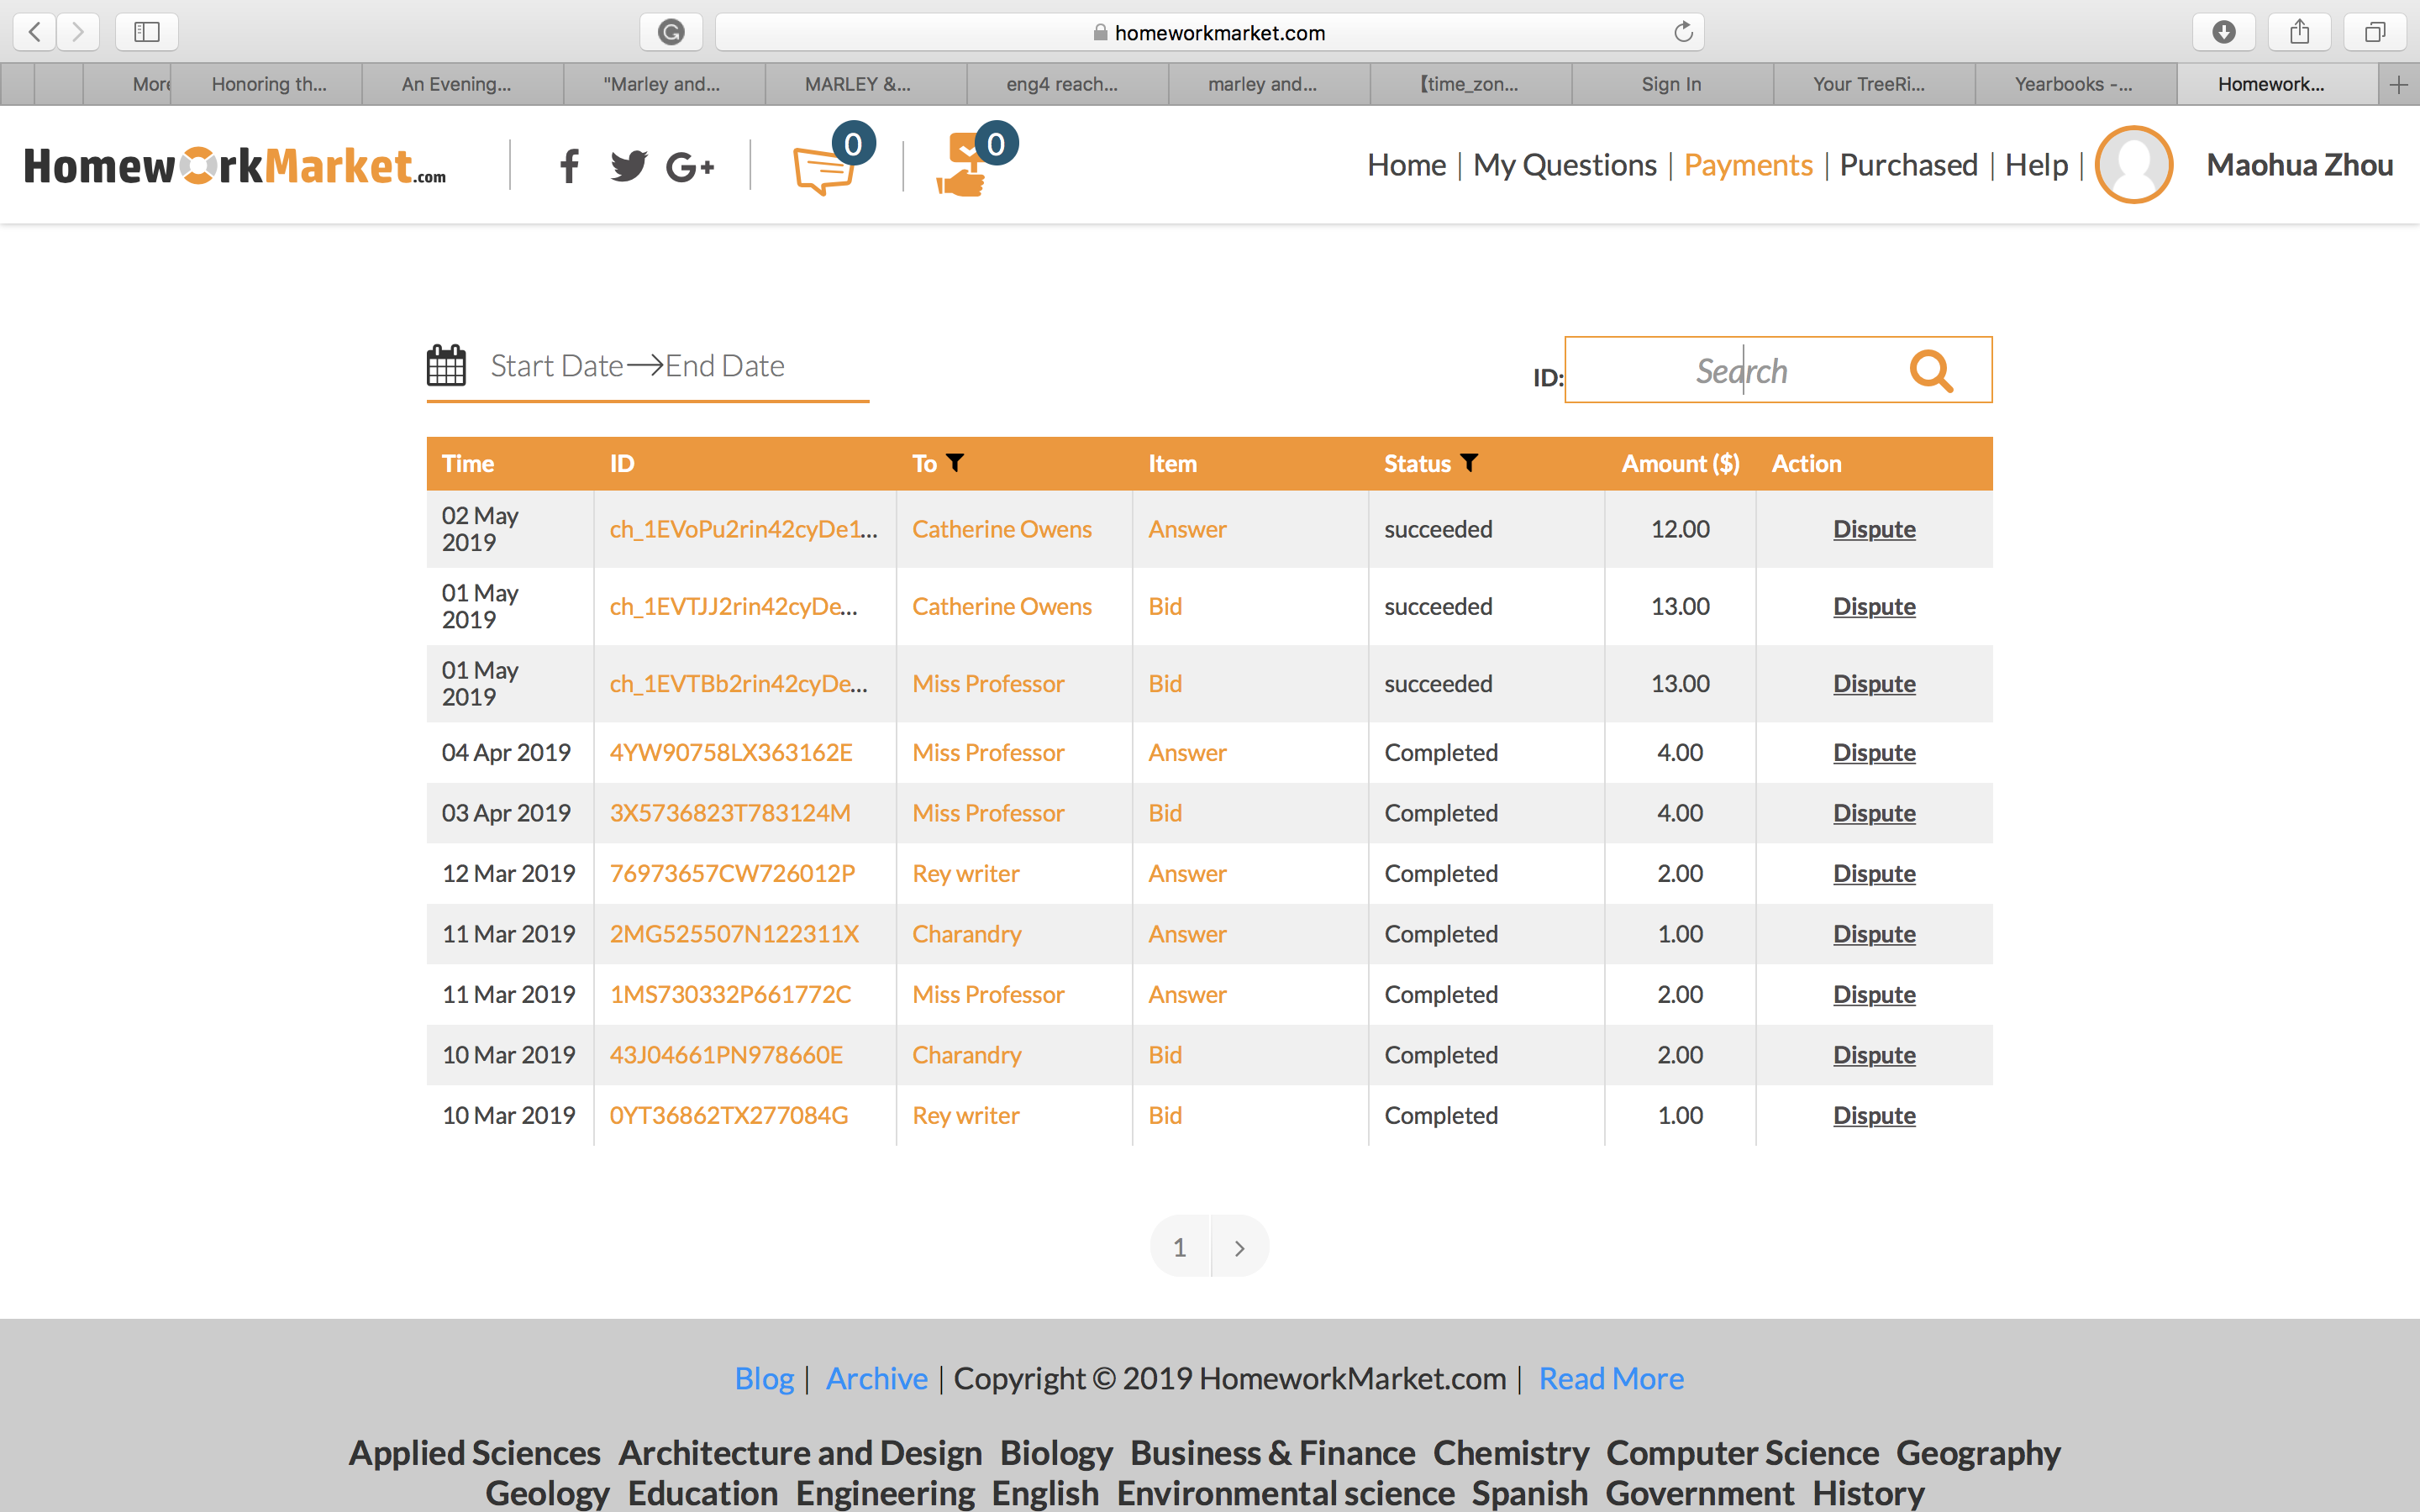Viewport: 2420px width, 1512px height.
Task: Open the Purchased menu item
Action: (x=1908, y=165)
